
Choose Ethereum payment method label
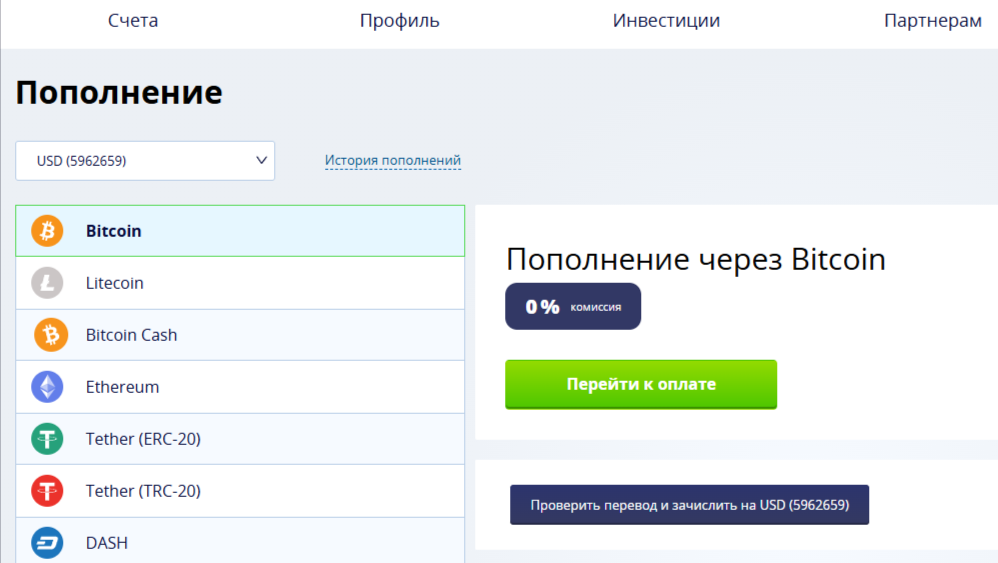pyautogui.click(x=122, y=387)
